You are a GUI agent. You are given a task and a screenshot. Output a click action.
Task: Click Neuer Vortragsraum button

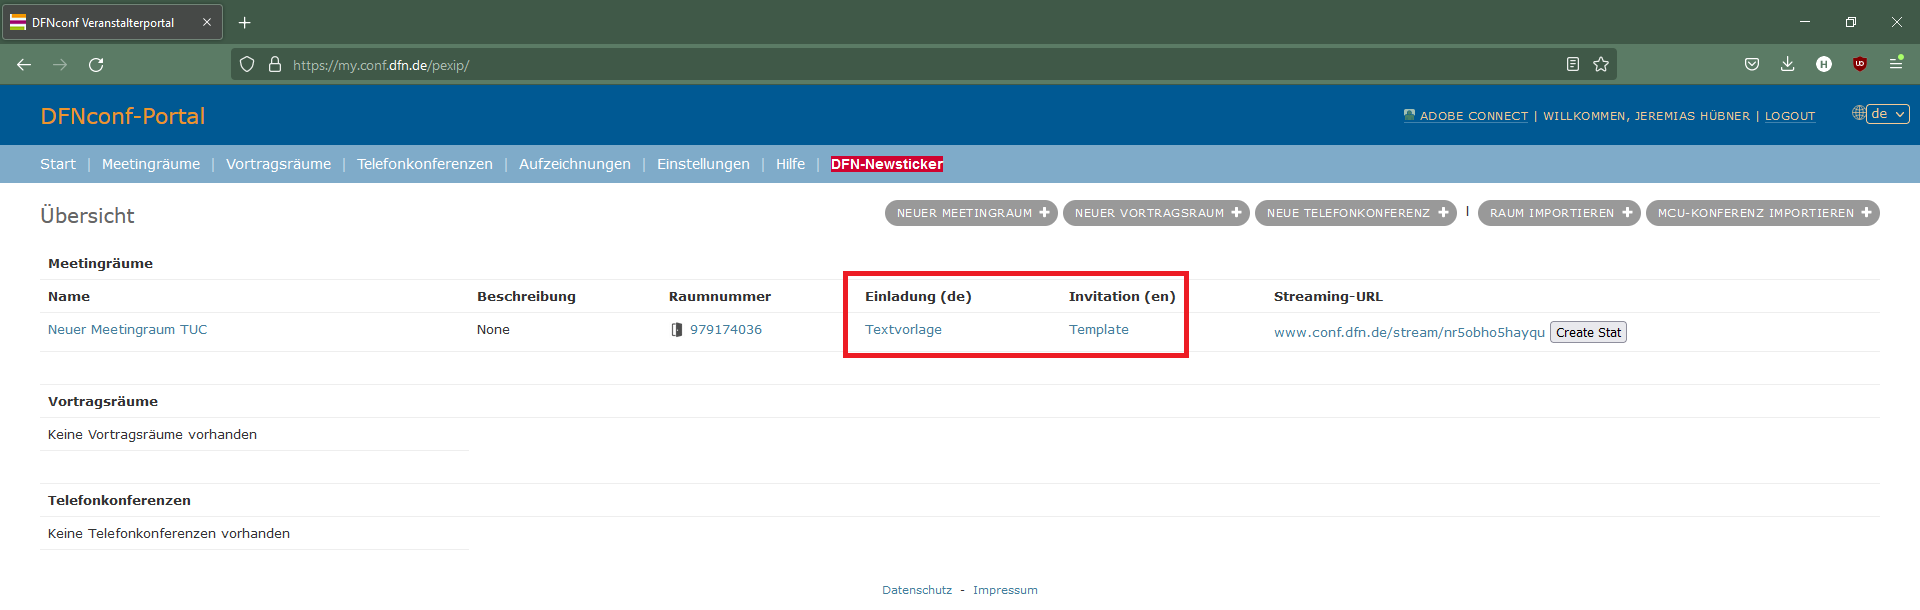[1156, 213]
